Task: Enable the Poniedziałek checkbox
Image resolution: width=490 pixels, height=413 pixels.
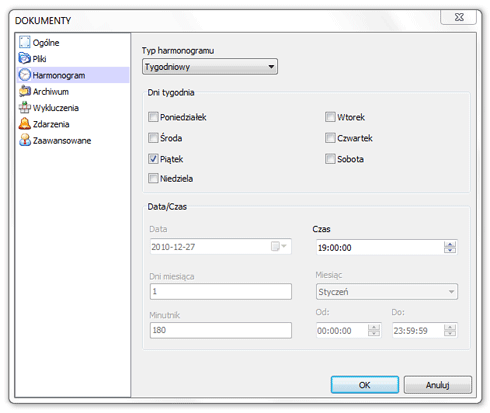Action: tap(153, 117)
